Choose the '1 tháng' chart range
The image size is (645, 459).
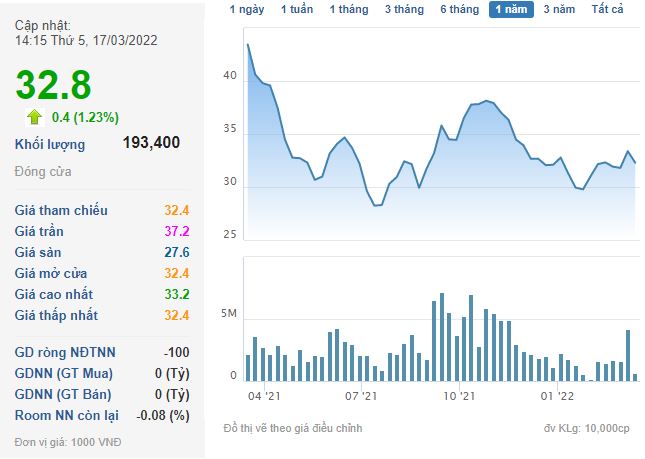click(x=349, y=9)
